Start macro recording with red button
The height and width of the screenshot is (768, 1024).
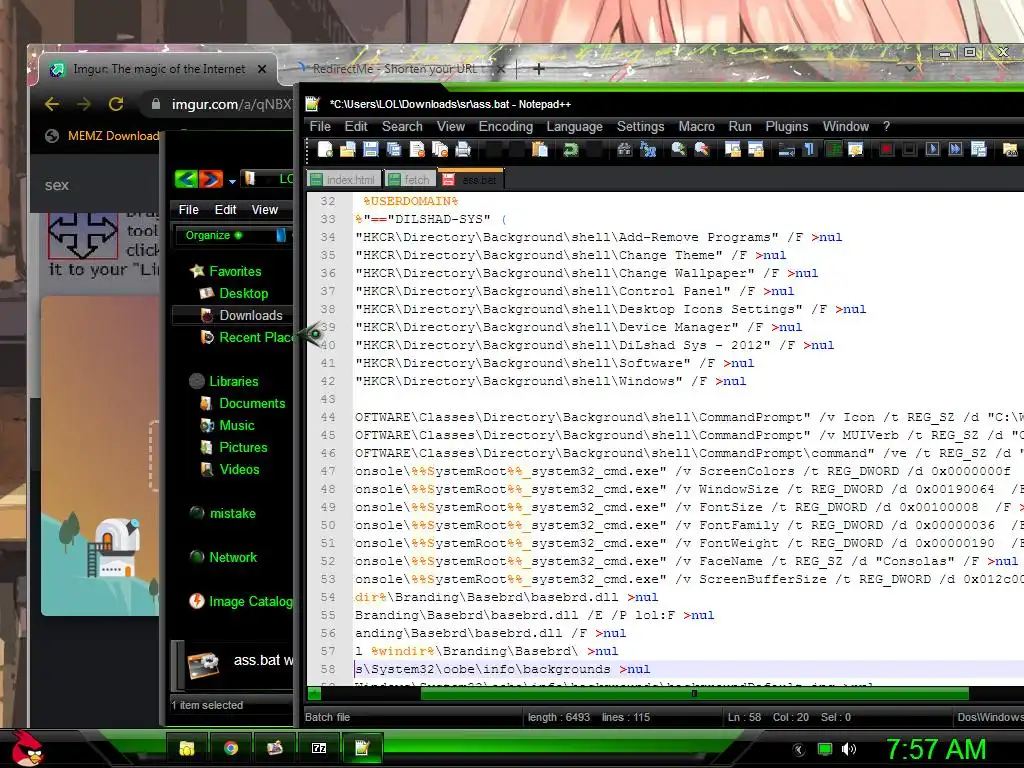[886, 150]
